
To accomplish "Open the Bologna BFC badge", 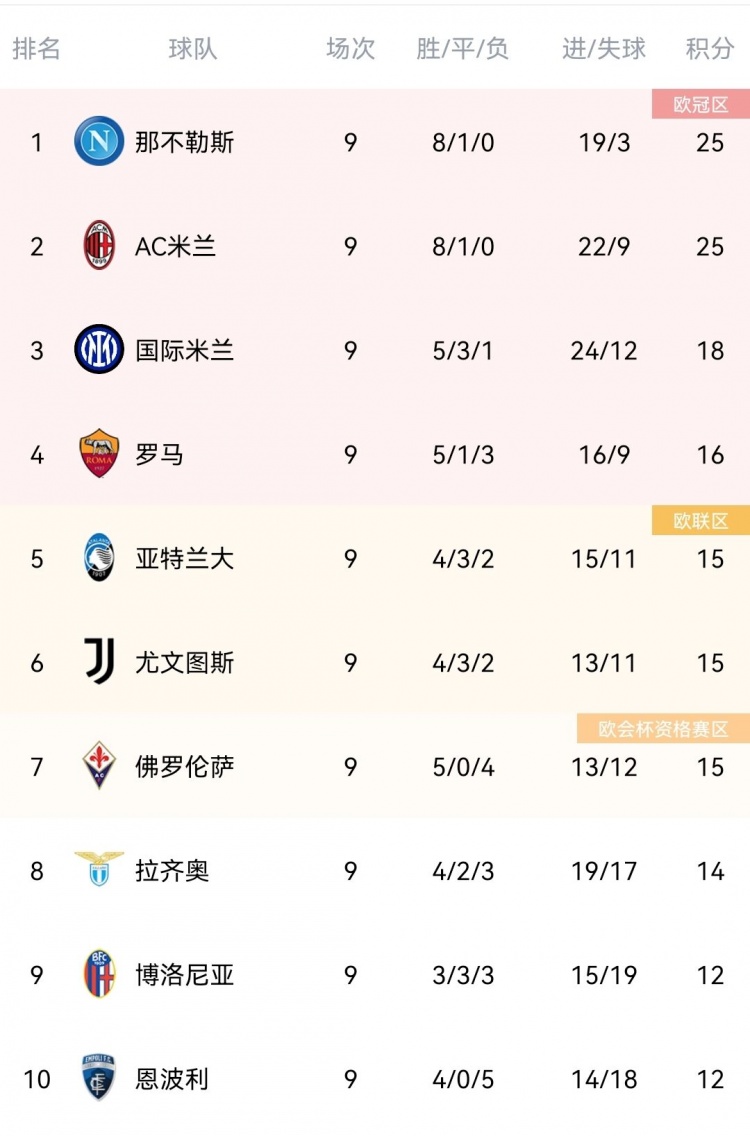I will tap(99, 974).
